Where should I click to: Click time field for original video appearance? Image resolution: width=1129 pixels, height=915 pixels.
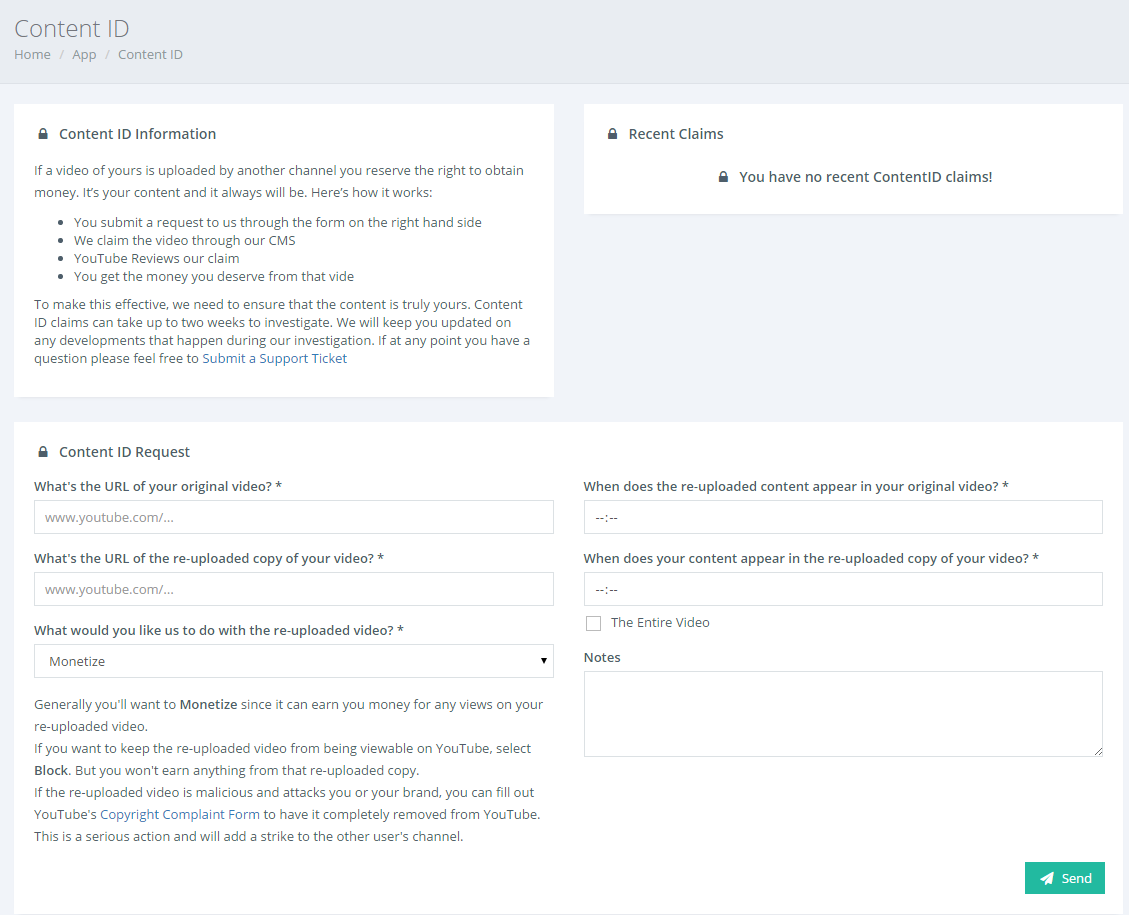coord(843,517)
